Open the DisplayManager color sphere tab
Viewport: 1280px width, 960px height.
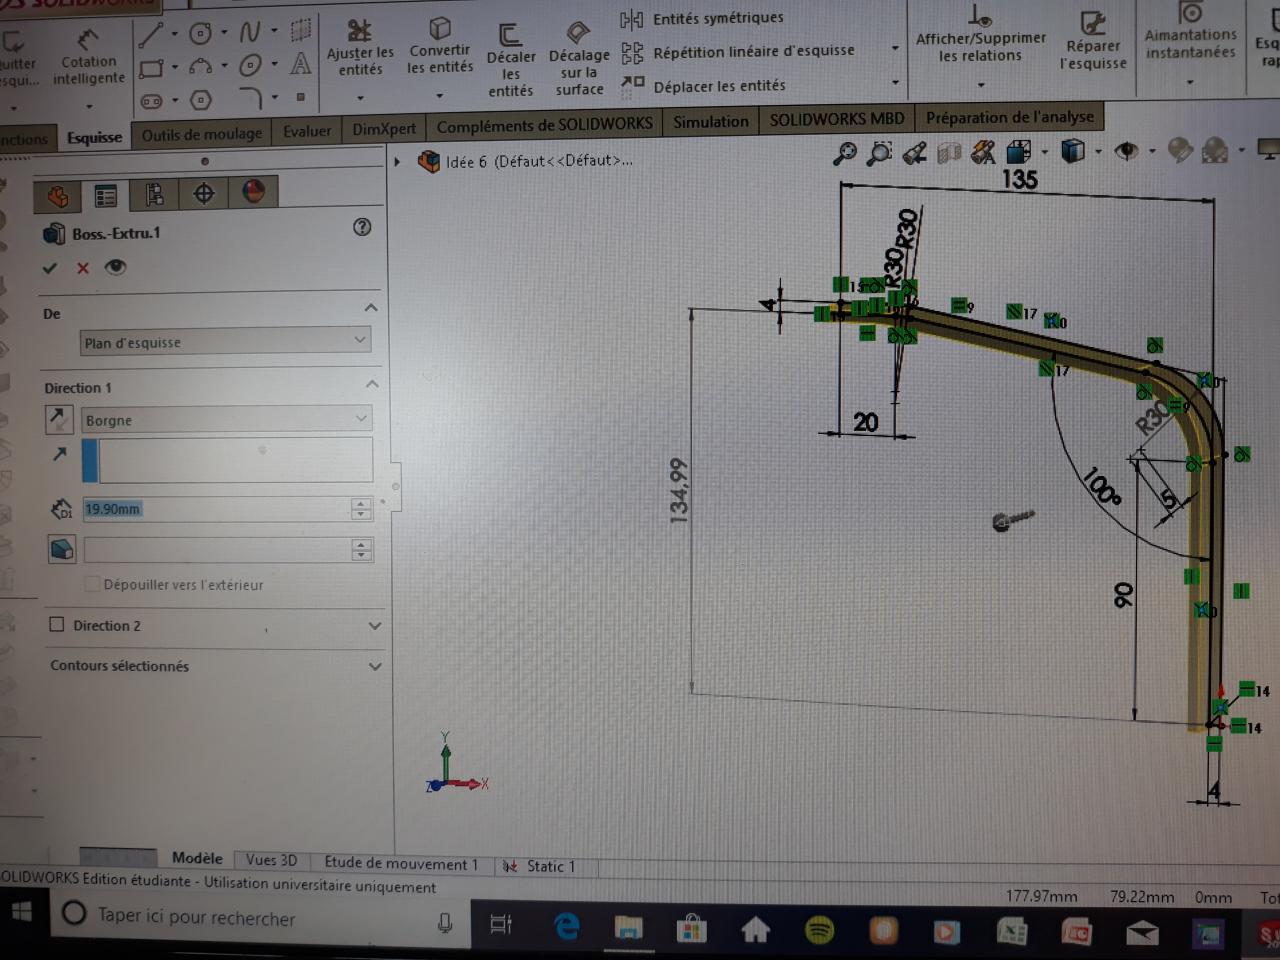[x=254, y=192]
